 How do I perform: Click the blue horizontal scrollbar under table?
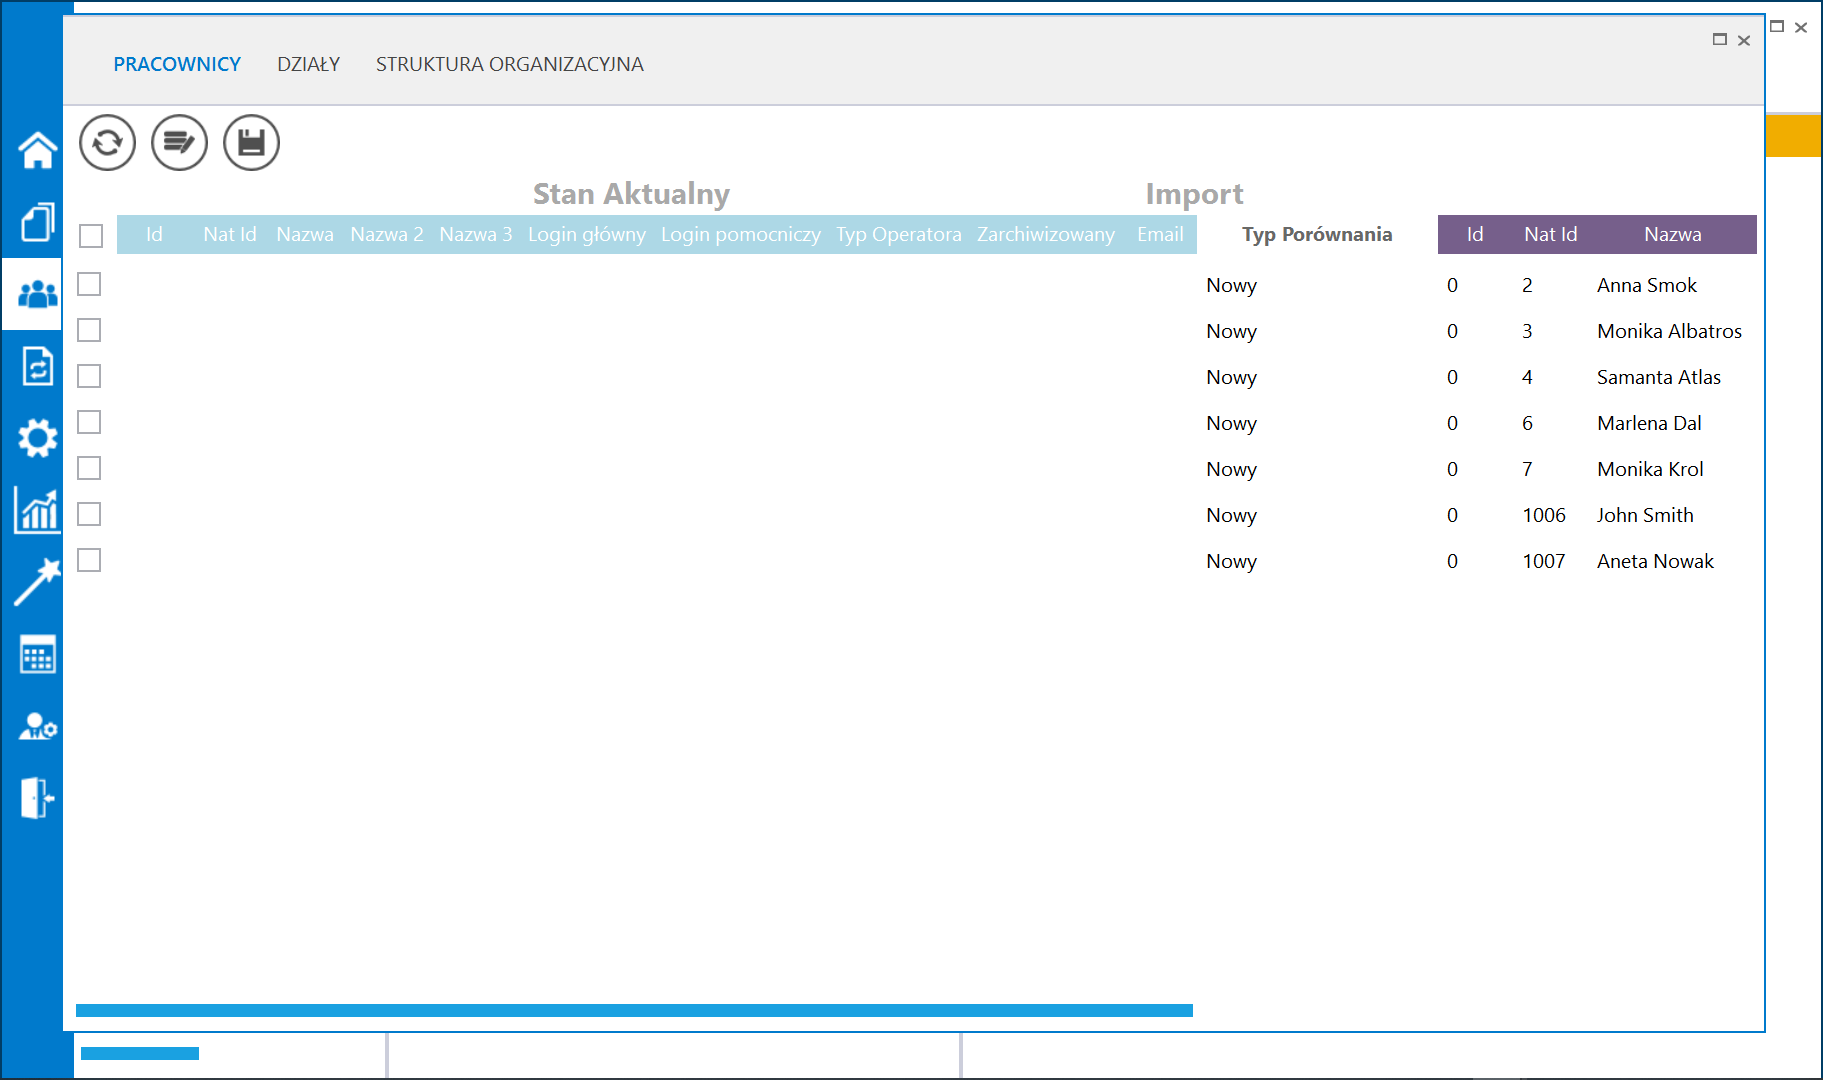(x=634, y=1010)
